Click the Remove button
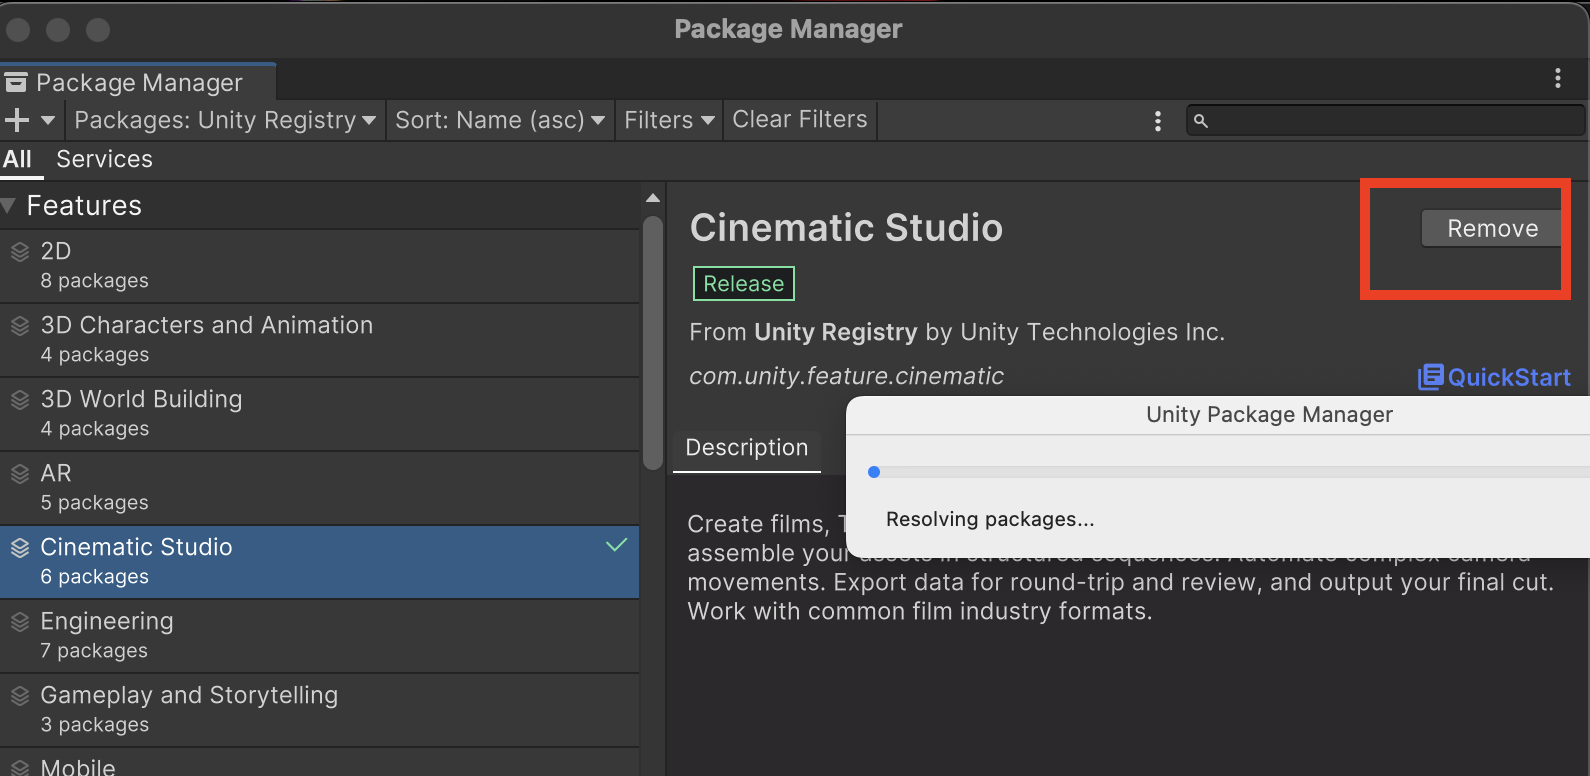Image resolution: width=1590 pixels, height=776 pixels. point(1491,229)
